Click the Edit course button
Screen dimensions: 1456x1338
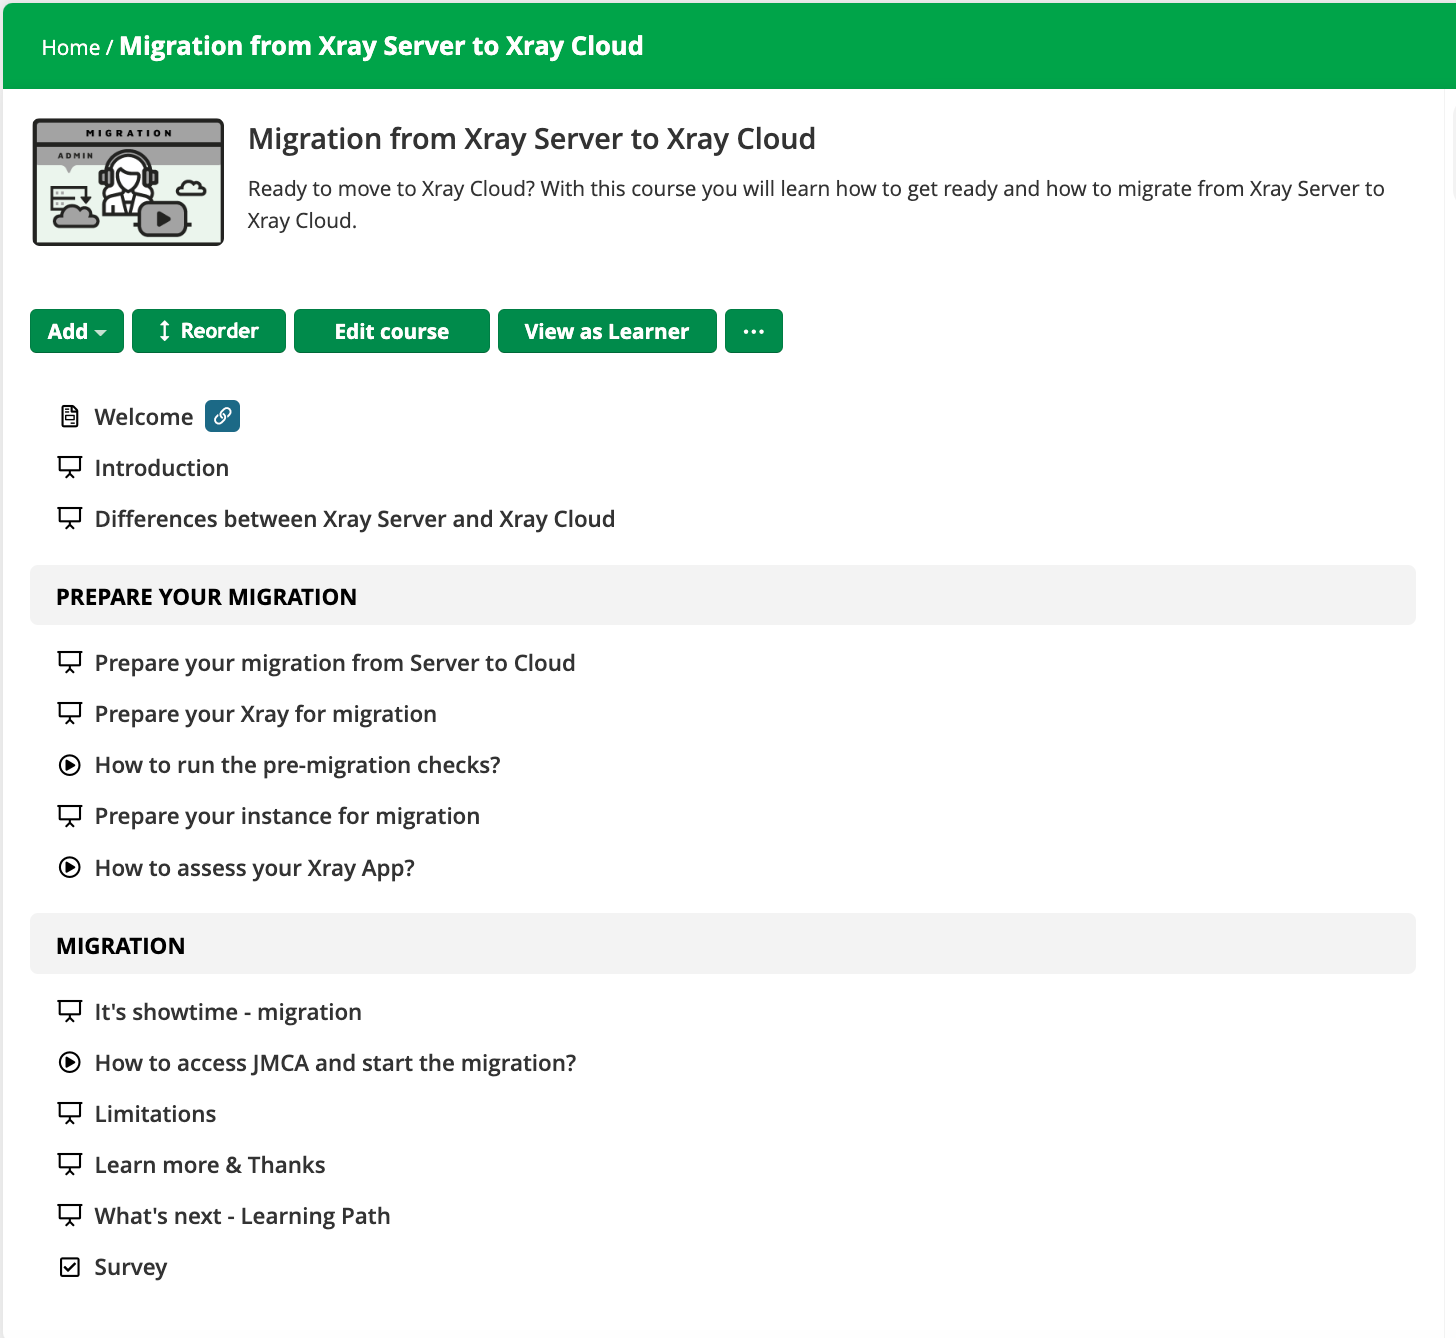click(392, 331)
